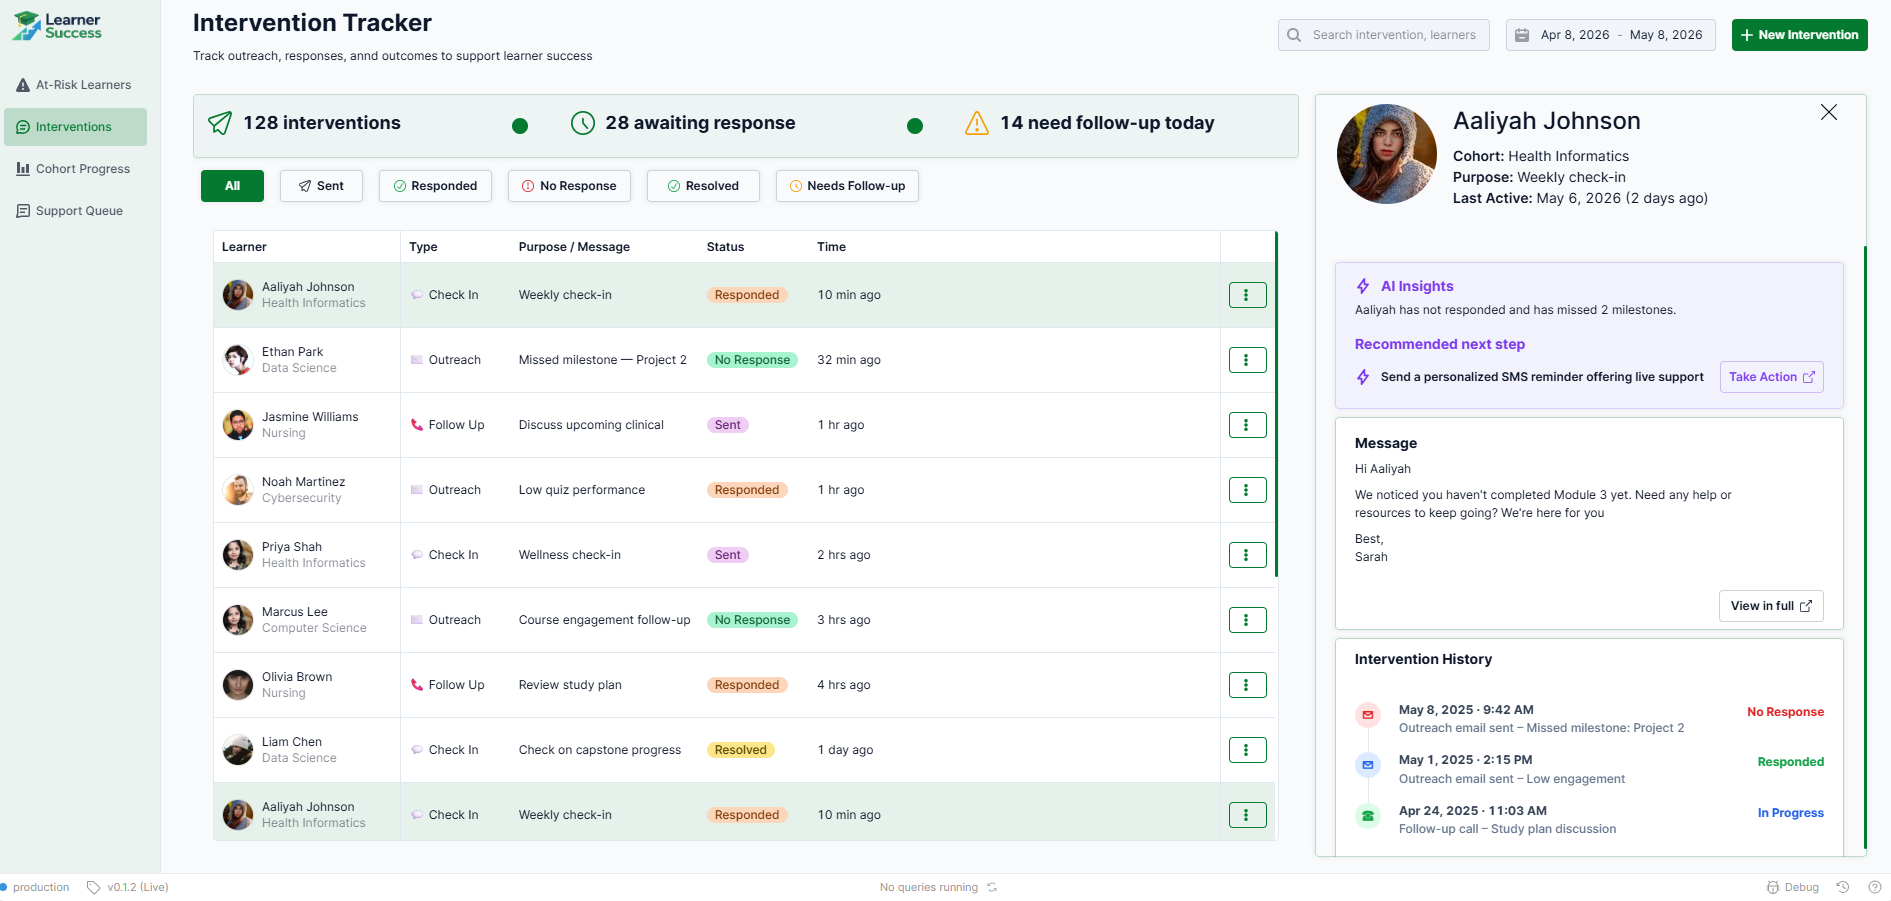Click Priya Shah's Sent status badge
Image resolution: width=1891 pixels, height=901 pixels.
pos(728,555)
